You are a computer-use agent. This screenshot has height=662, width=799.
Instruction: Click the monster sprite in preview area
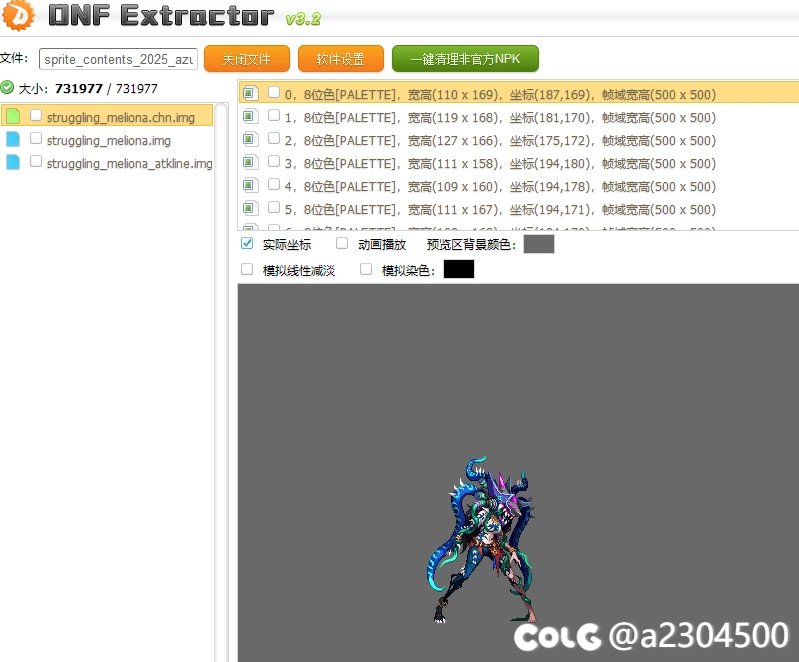(481, 539)
